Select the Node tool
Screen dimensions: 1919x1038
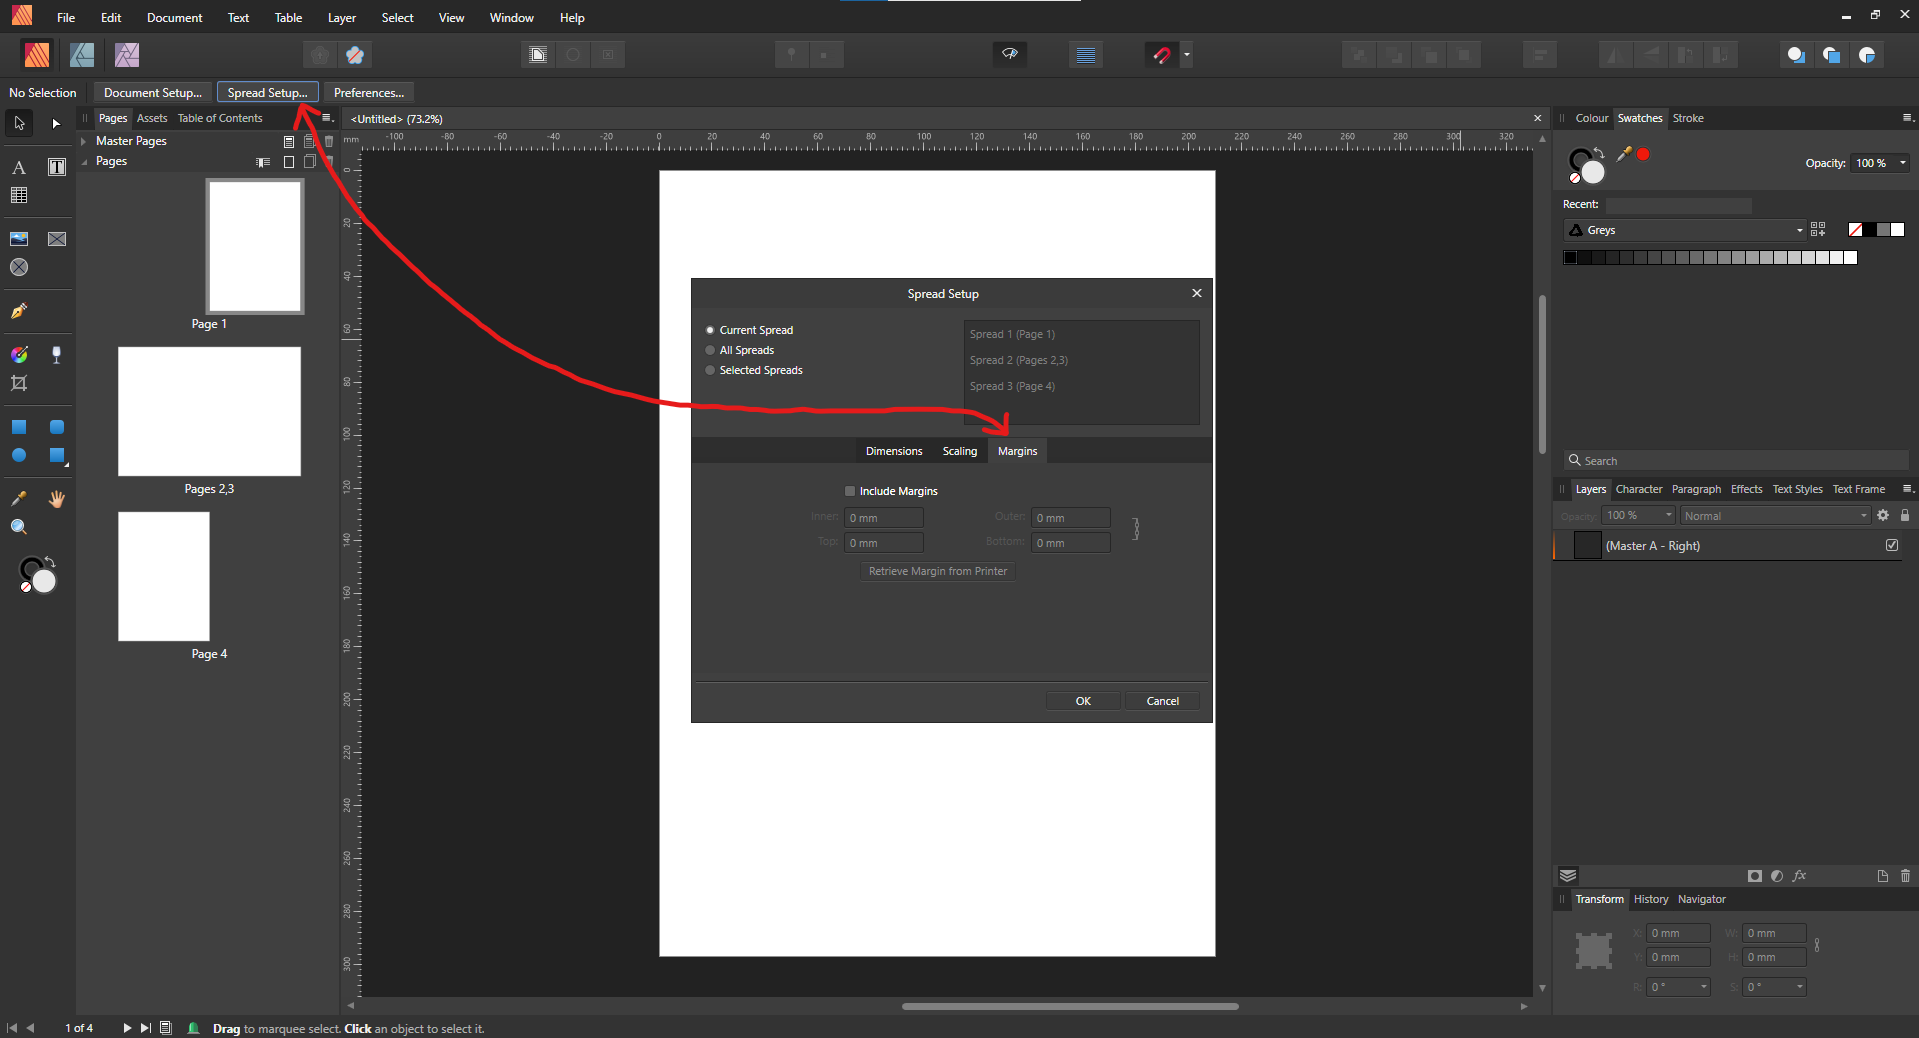pos(56,123)
